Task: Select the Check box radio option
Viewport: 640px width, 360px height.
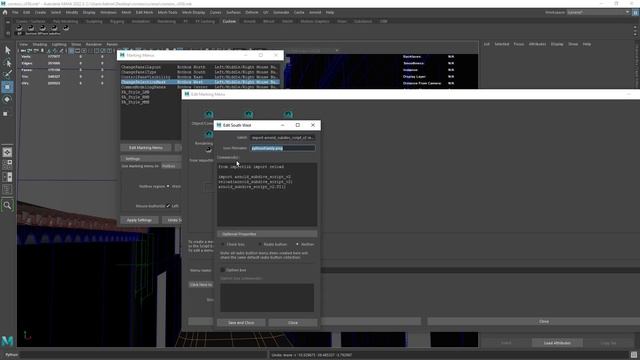Action: [223, 244]
